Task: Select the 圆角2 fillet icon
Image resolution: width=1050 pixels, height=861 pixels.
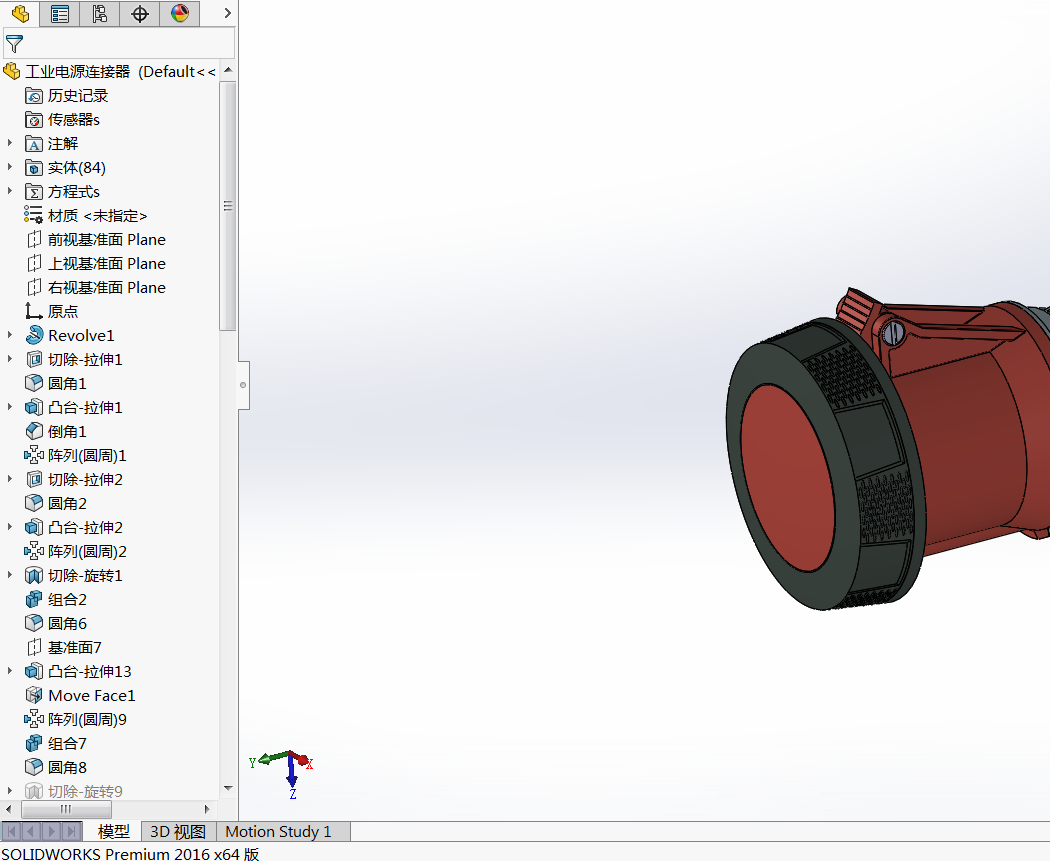Action: point(33,503)
